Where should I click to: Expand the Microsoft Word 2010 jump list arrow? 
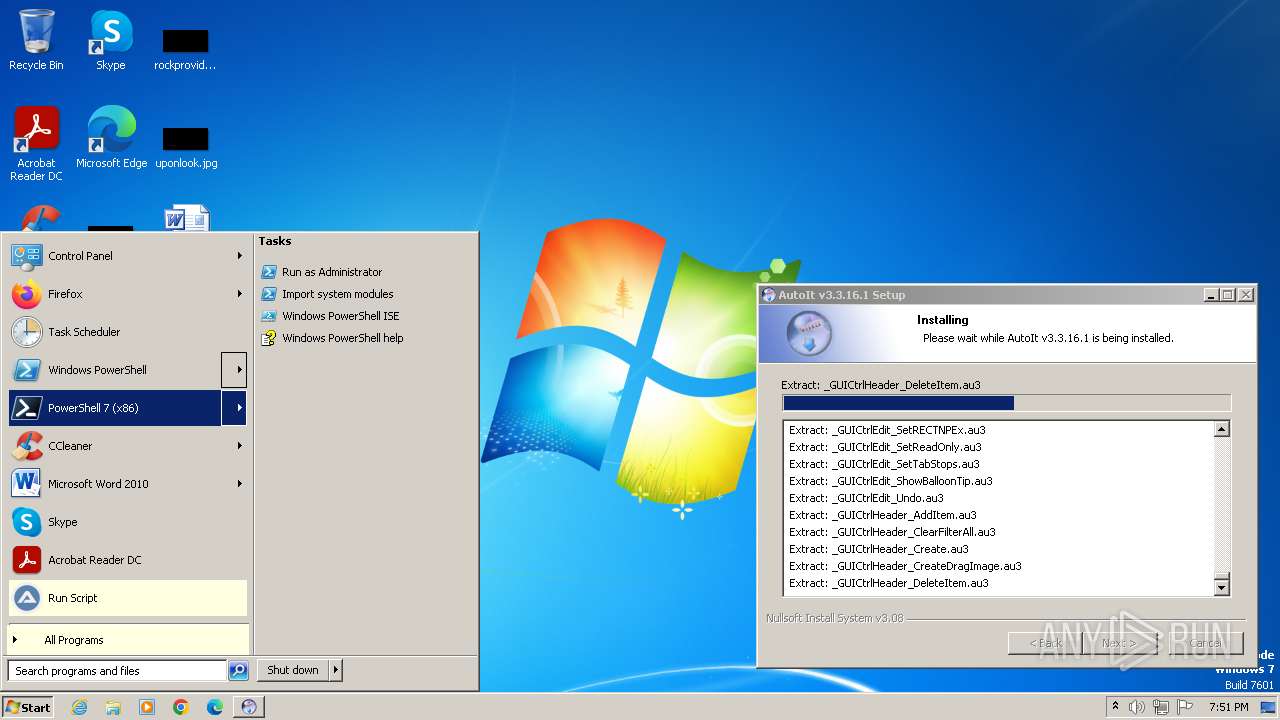pos(239,484)
